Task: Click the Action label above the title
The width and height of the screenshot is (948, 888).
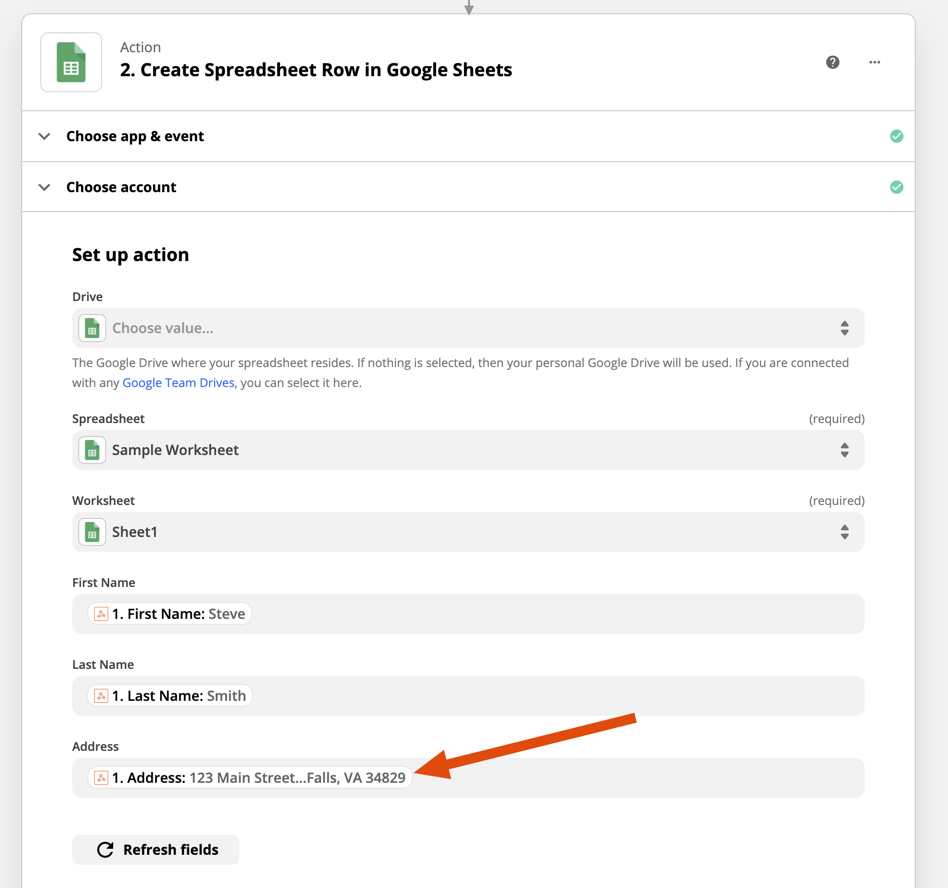Action: pyautogui.click(x=140, y=47)
